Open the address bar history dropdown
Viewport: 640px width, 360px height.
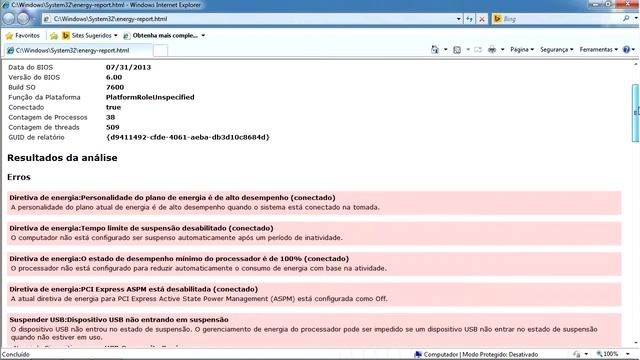click(x=458, y=19)
